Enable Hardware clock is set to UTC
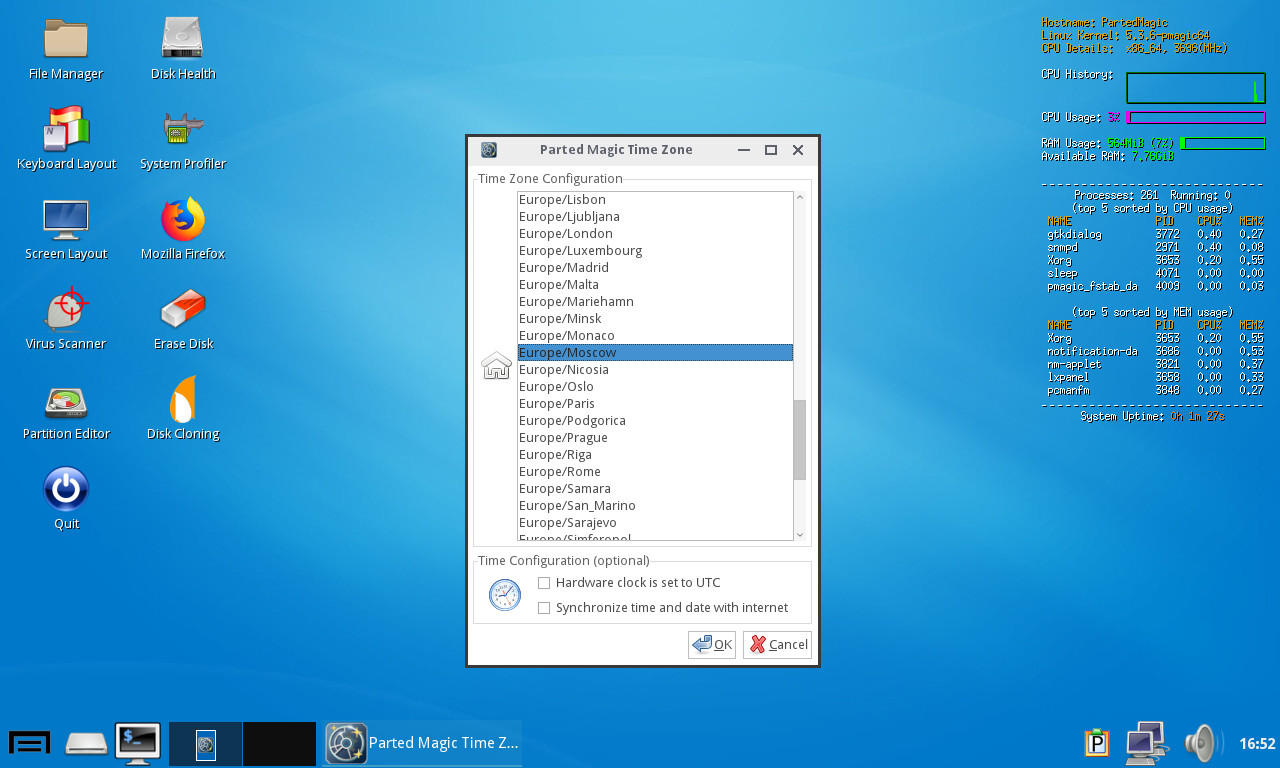 click(x=544, y=583)
